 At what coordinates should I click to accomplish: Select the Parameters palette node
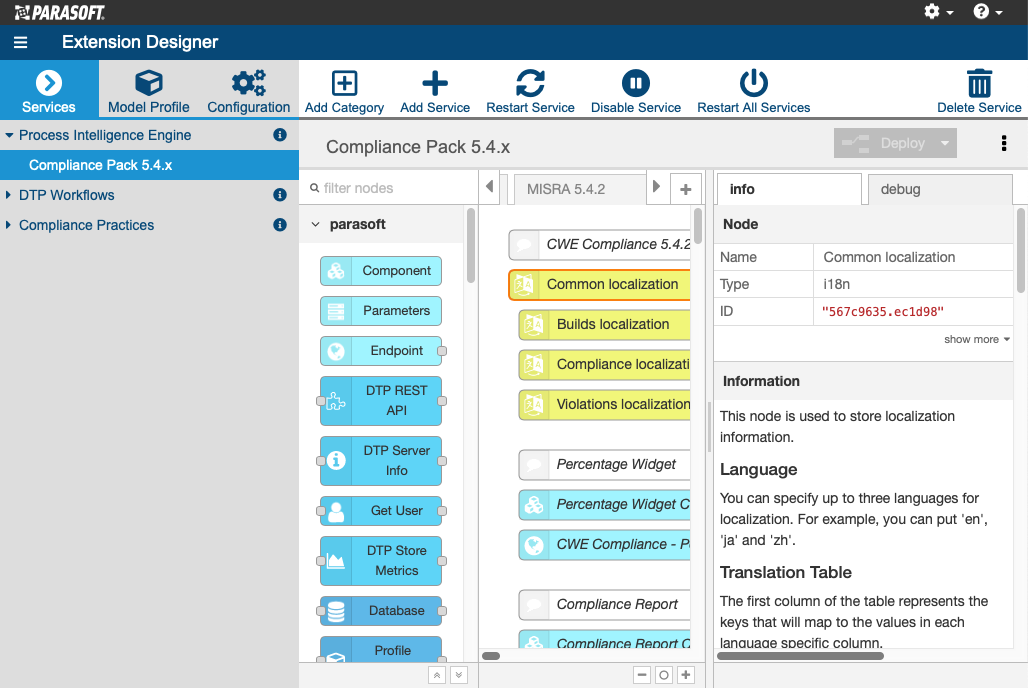[x=381, y=311]
